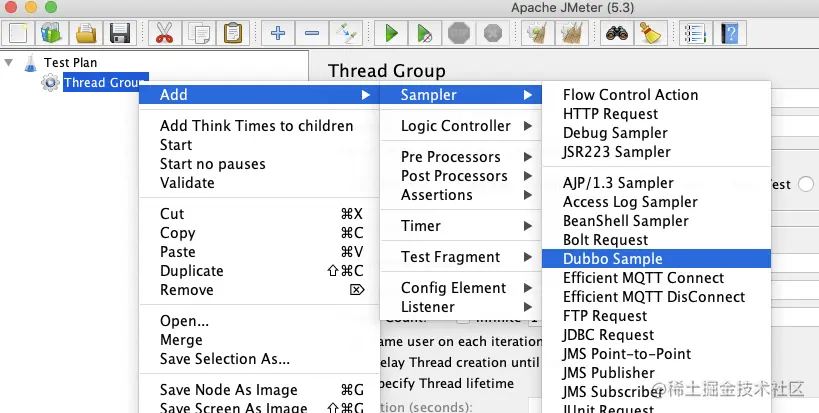Viewport: 819px width, 413px height.
Task: Choose Flow Control Action sampler
Action: point(656,95)
